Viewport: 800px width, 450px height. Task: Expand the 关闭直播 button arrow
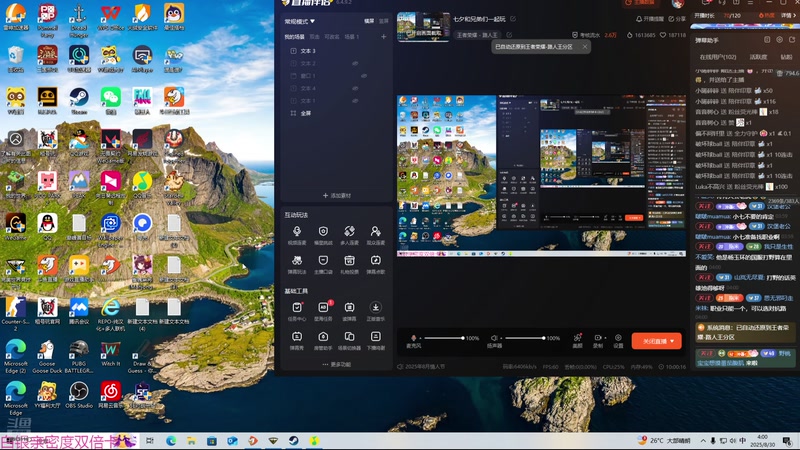click(672, 341)
